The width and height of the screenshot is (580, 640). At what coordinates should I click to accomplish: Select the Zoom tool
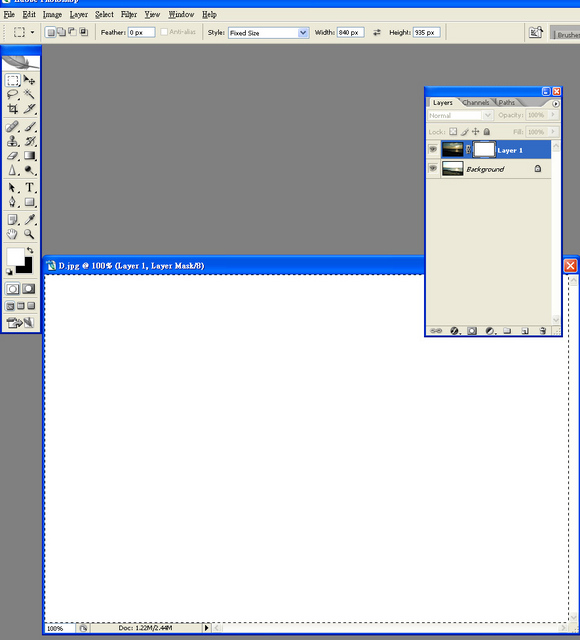click(29, 234)
